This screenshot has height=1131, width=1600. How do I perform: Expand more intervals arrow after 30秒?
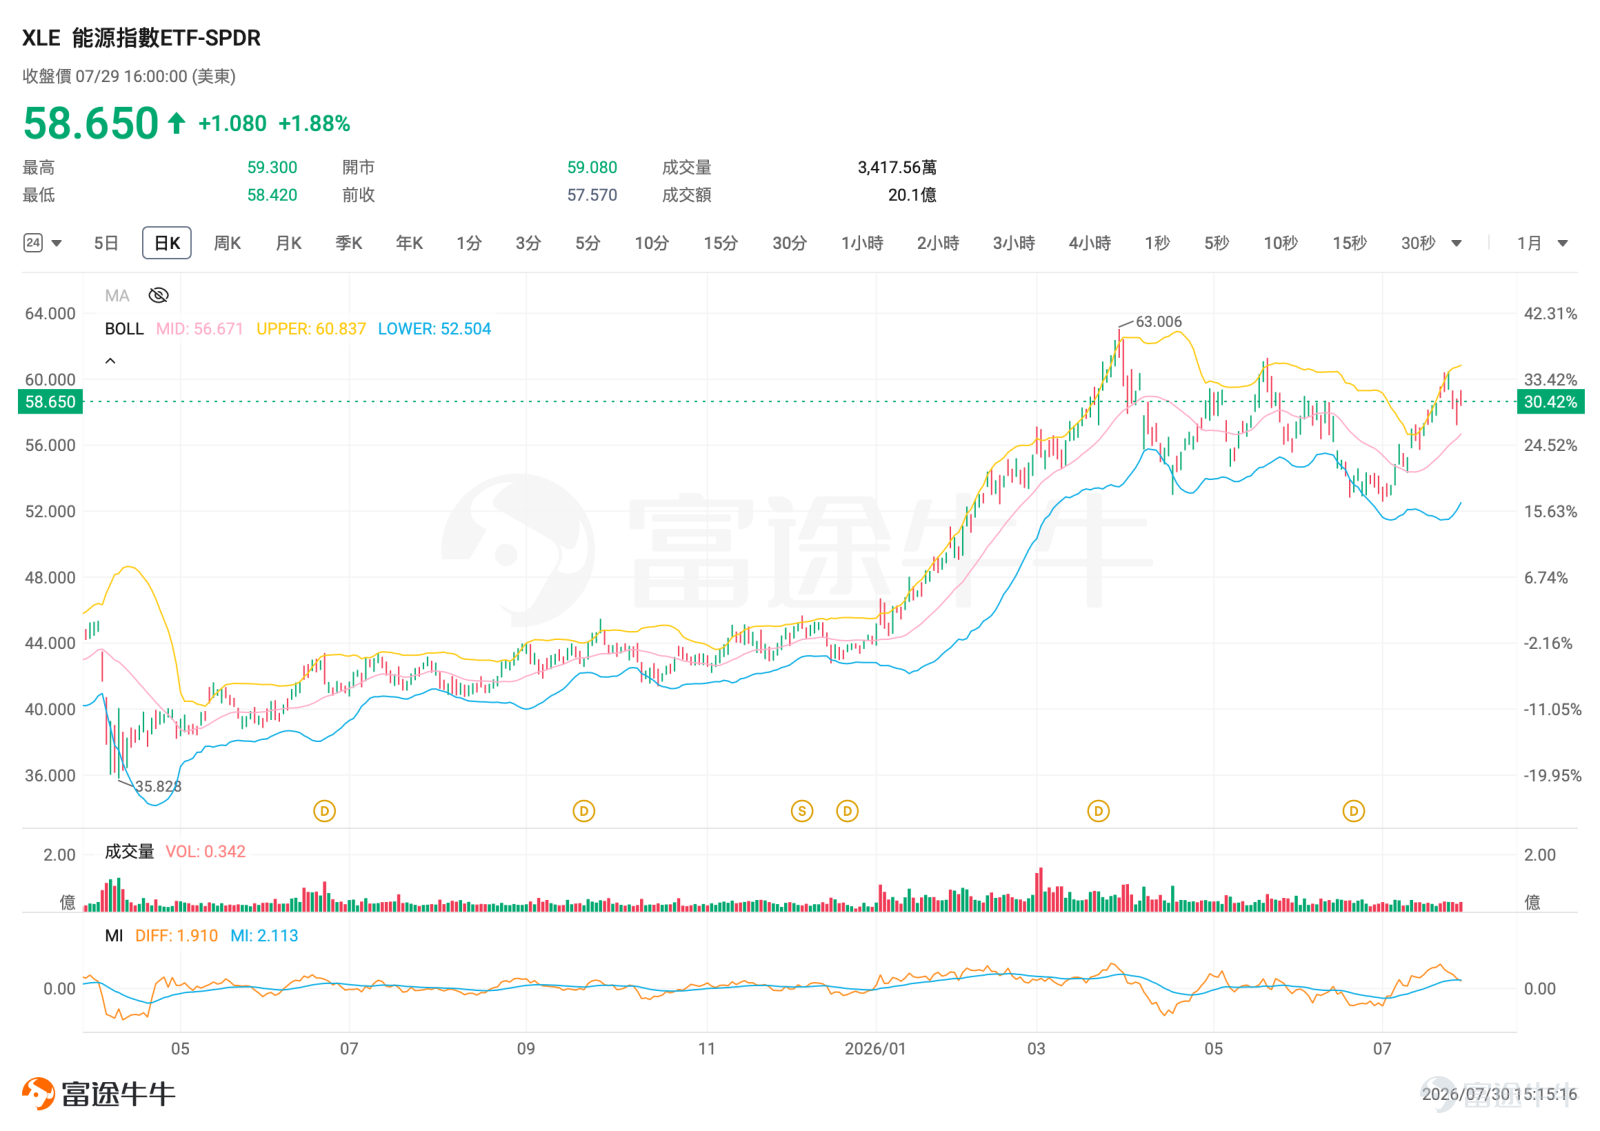1456,243
